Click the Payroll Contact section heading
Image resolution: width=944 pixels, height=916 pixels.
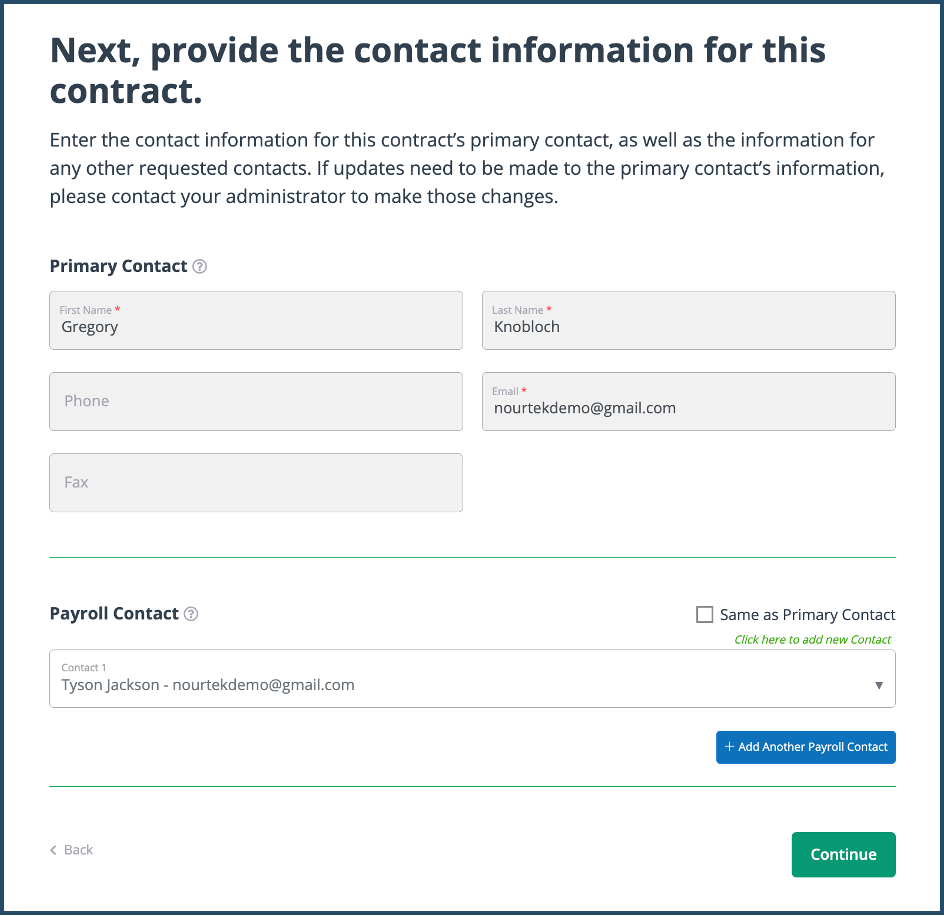click(114, 614)
